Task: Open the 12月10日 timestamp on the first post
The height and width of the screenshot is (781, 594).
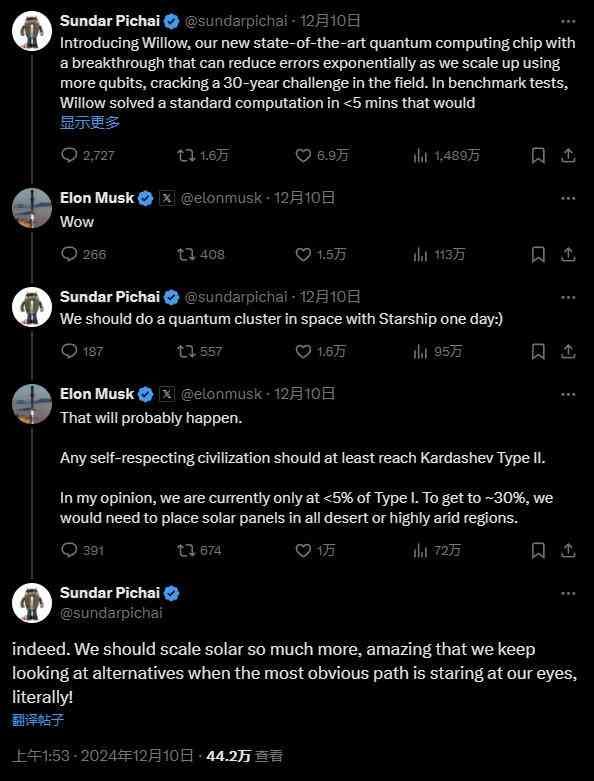Action: click(330, 21)
